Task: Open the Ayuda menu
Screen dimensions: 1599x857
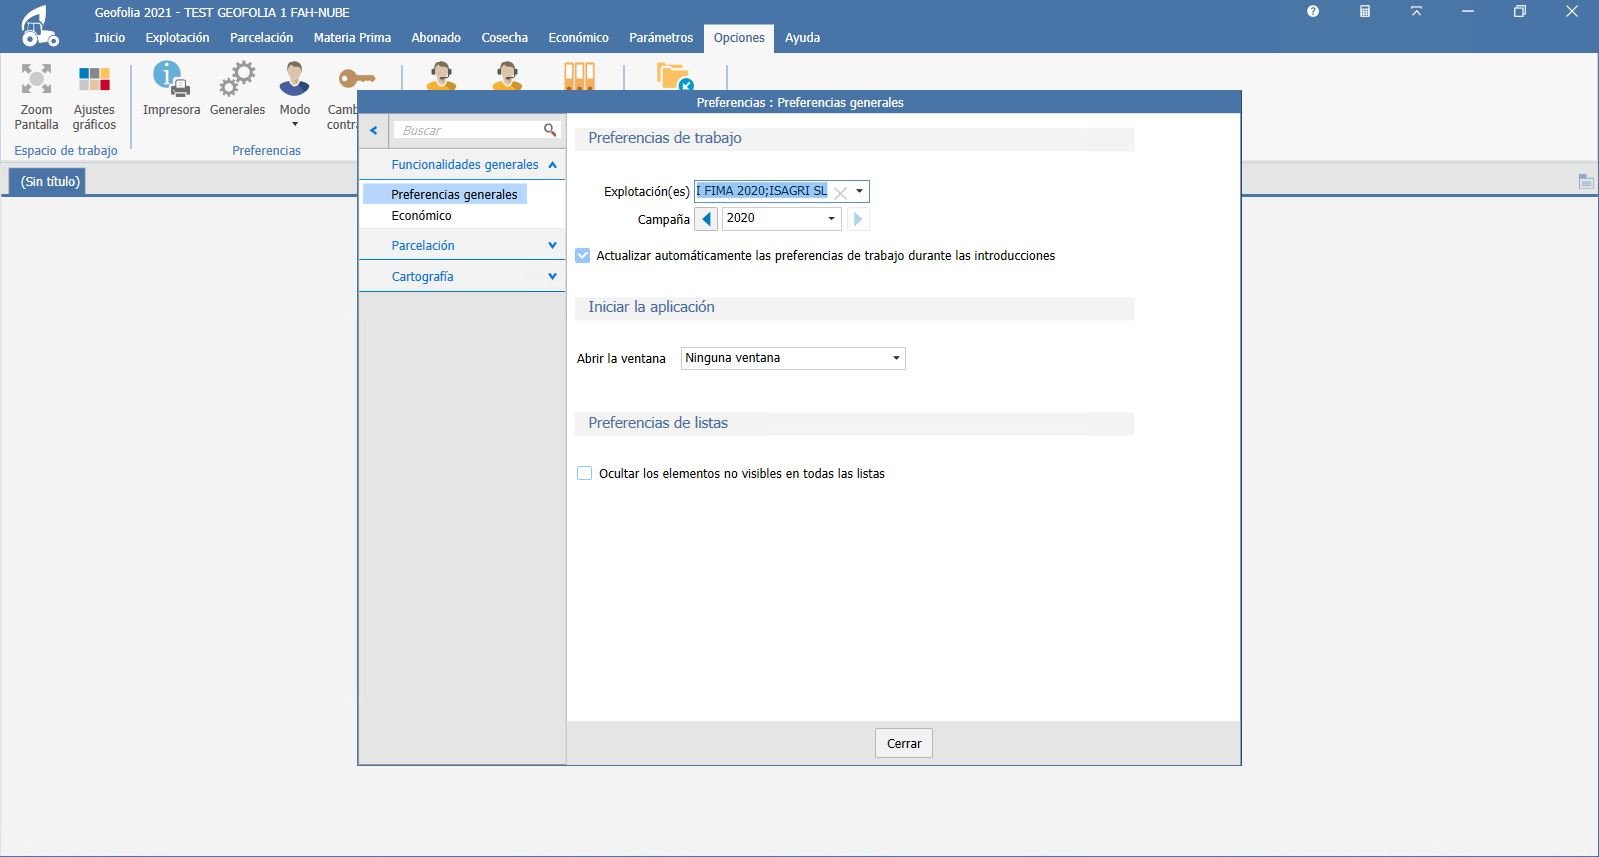Action: [803, 38]
